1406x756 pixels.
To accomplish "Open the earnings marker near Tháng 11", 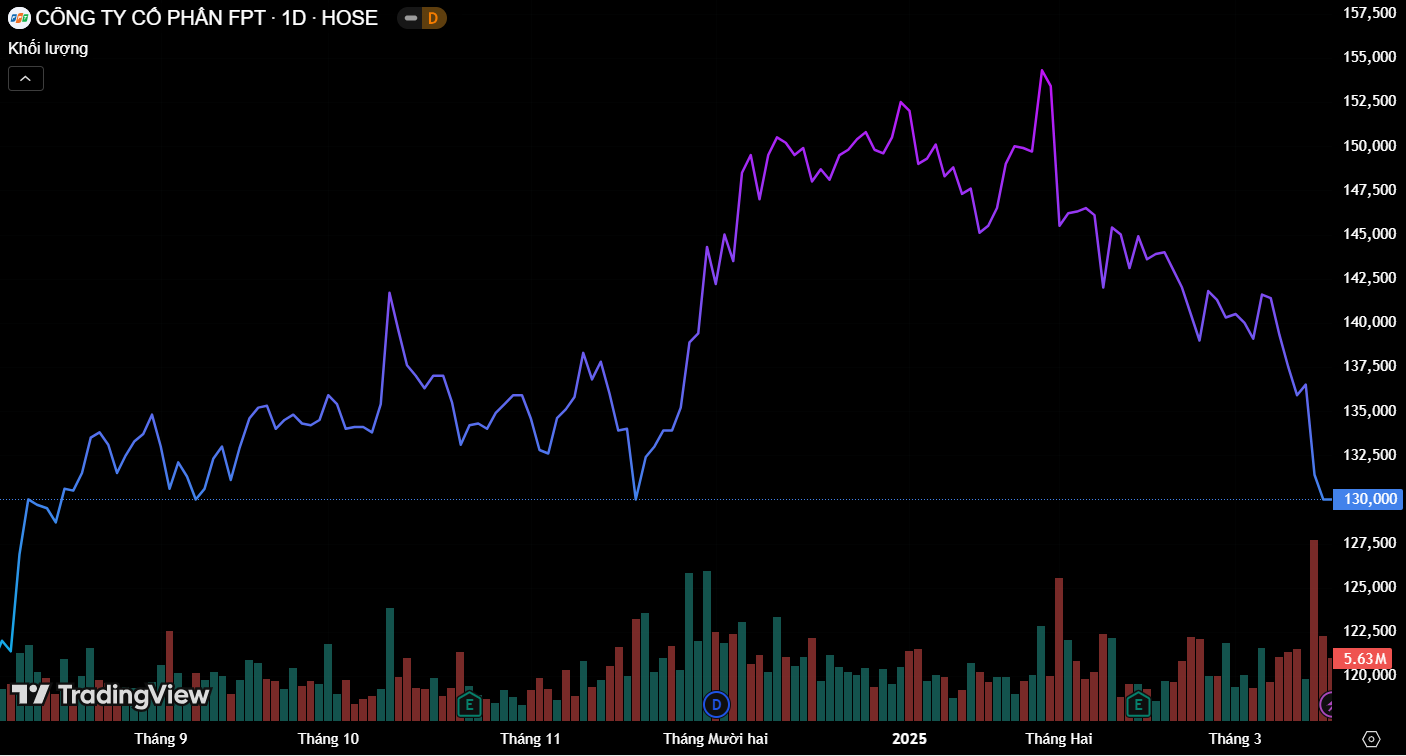I will [468, 704].
